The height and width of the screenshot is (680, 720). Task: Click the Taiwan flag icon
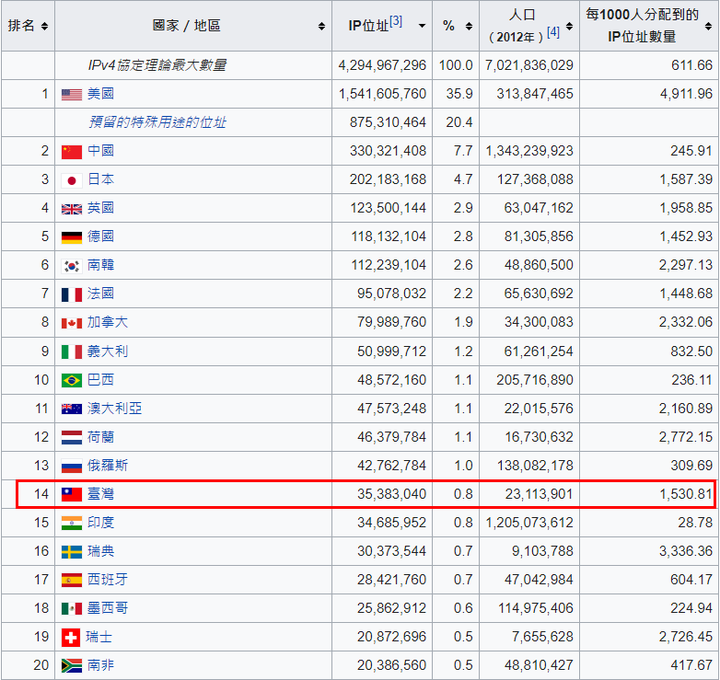72,495
